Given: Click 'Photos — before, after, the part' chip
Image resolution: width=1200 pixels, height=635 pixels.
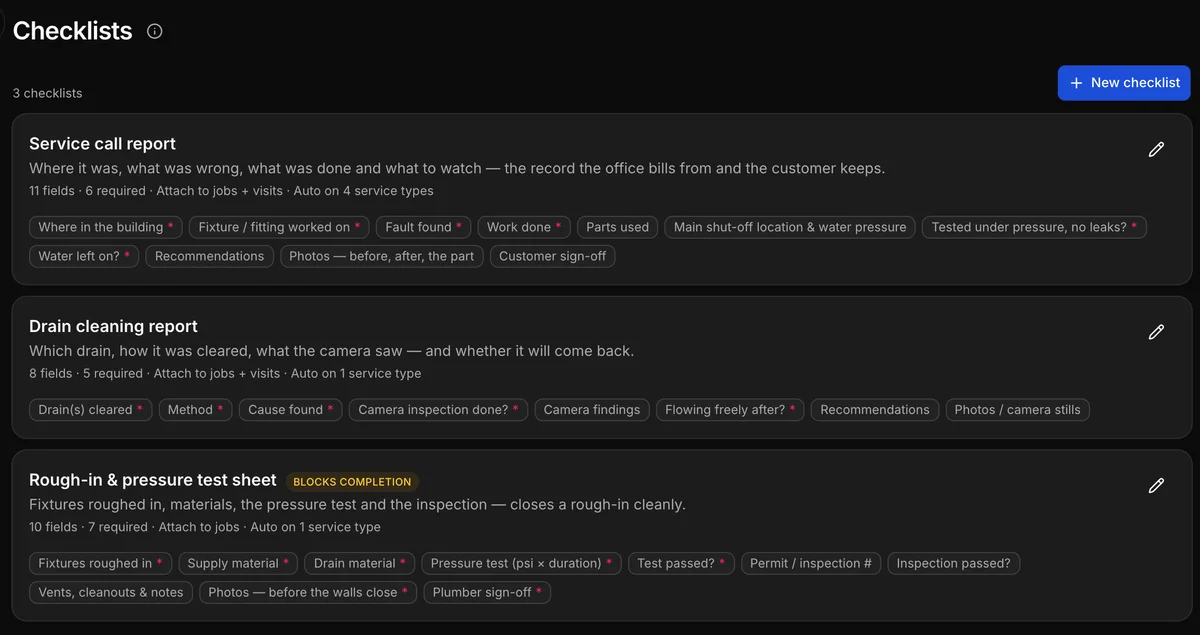Looking at the screenshot, I should pyautogui.click(x=381, y=256).
